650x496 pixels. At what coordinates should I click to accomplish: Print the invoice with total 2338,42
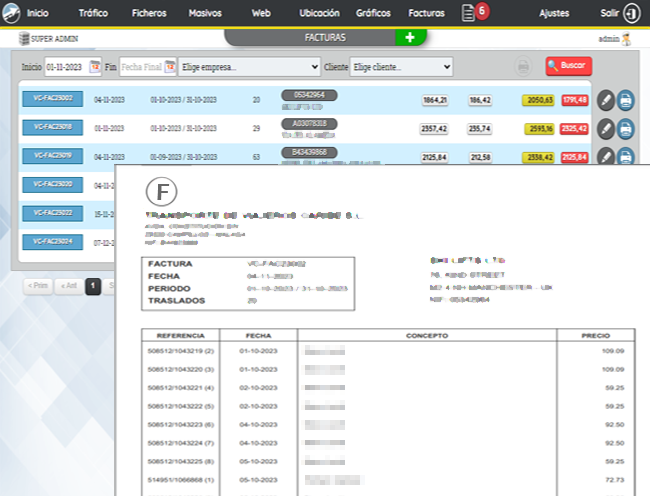point(626,157)
